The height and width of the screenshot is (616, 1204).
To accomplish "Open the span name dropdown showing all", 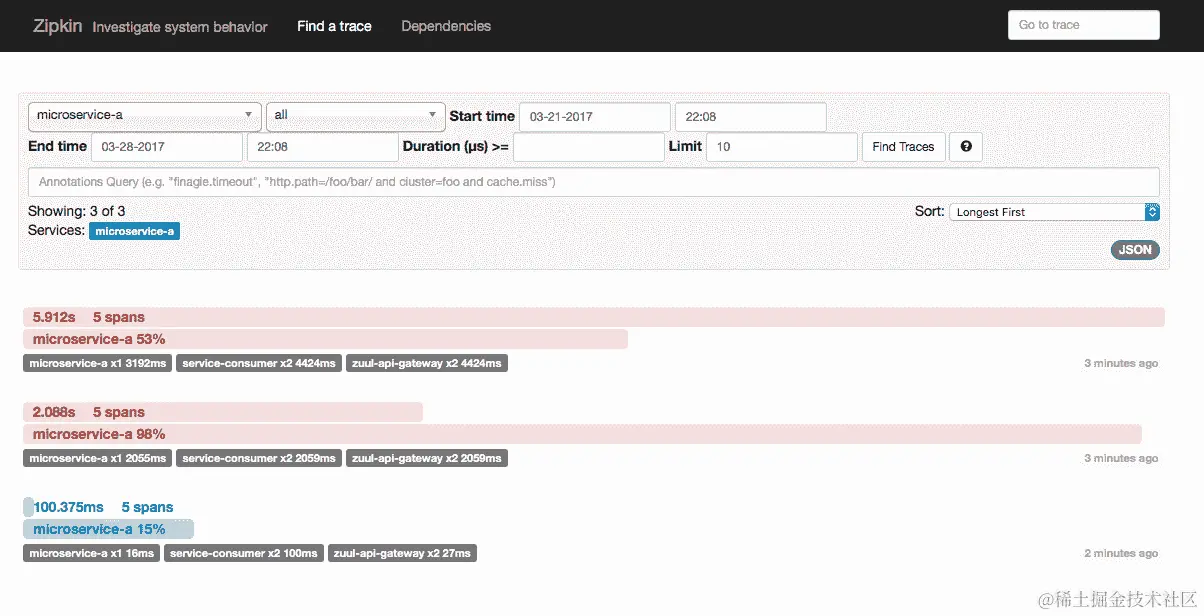I will coord(356,116).
